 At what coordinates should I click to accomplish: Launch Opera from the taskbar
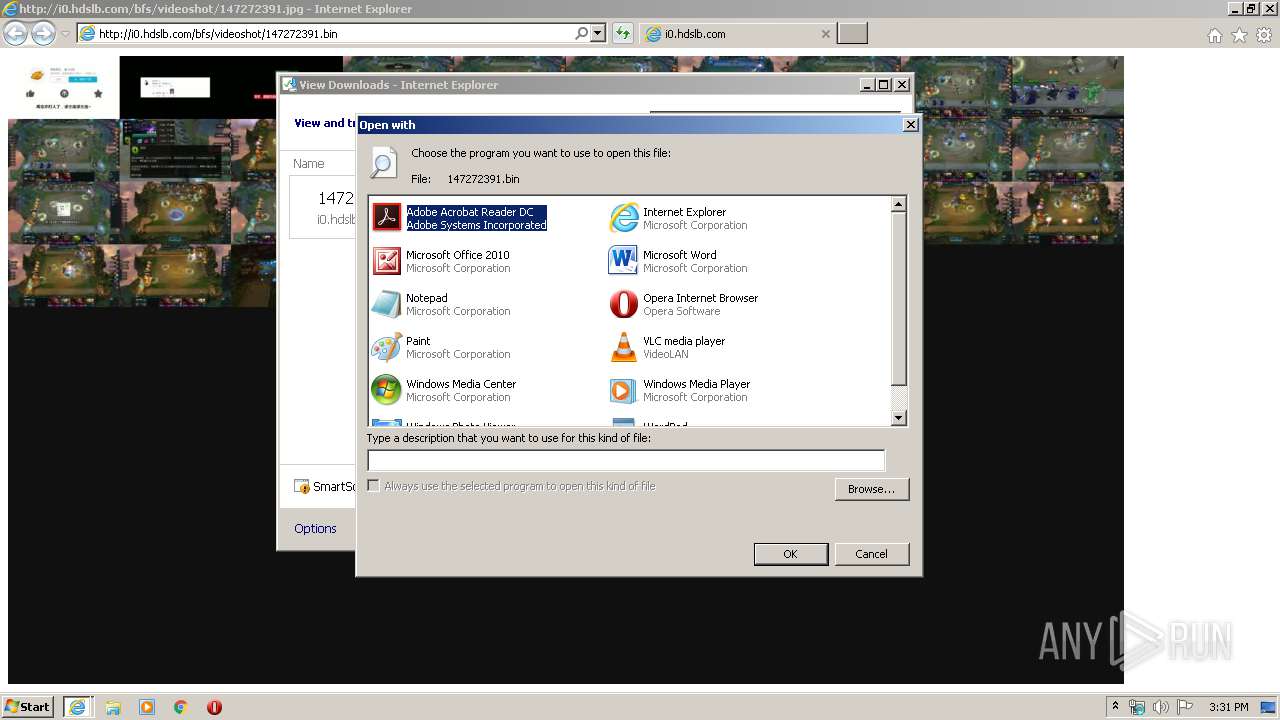(214, 707)
